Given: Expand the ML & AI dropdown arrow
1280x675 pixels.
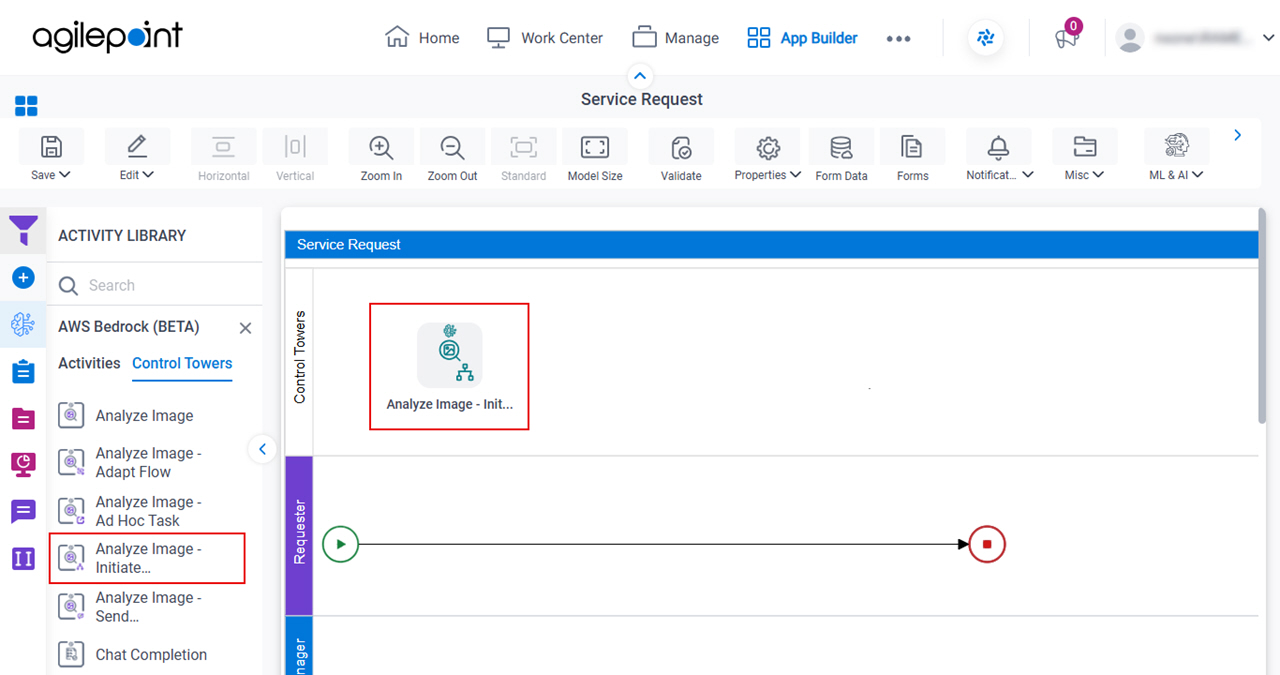Looking at the screenshot, I should tap(1197, 175).
